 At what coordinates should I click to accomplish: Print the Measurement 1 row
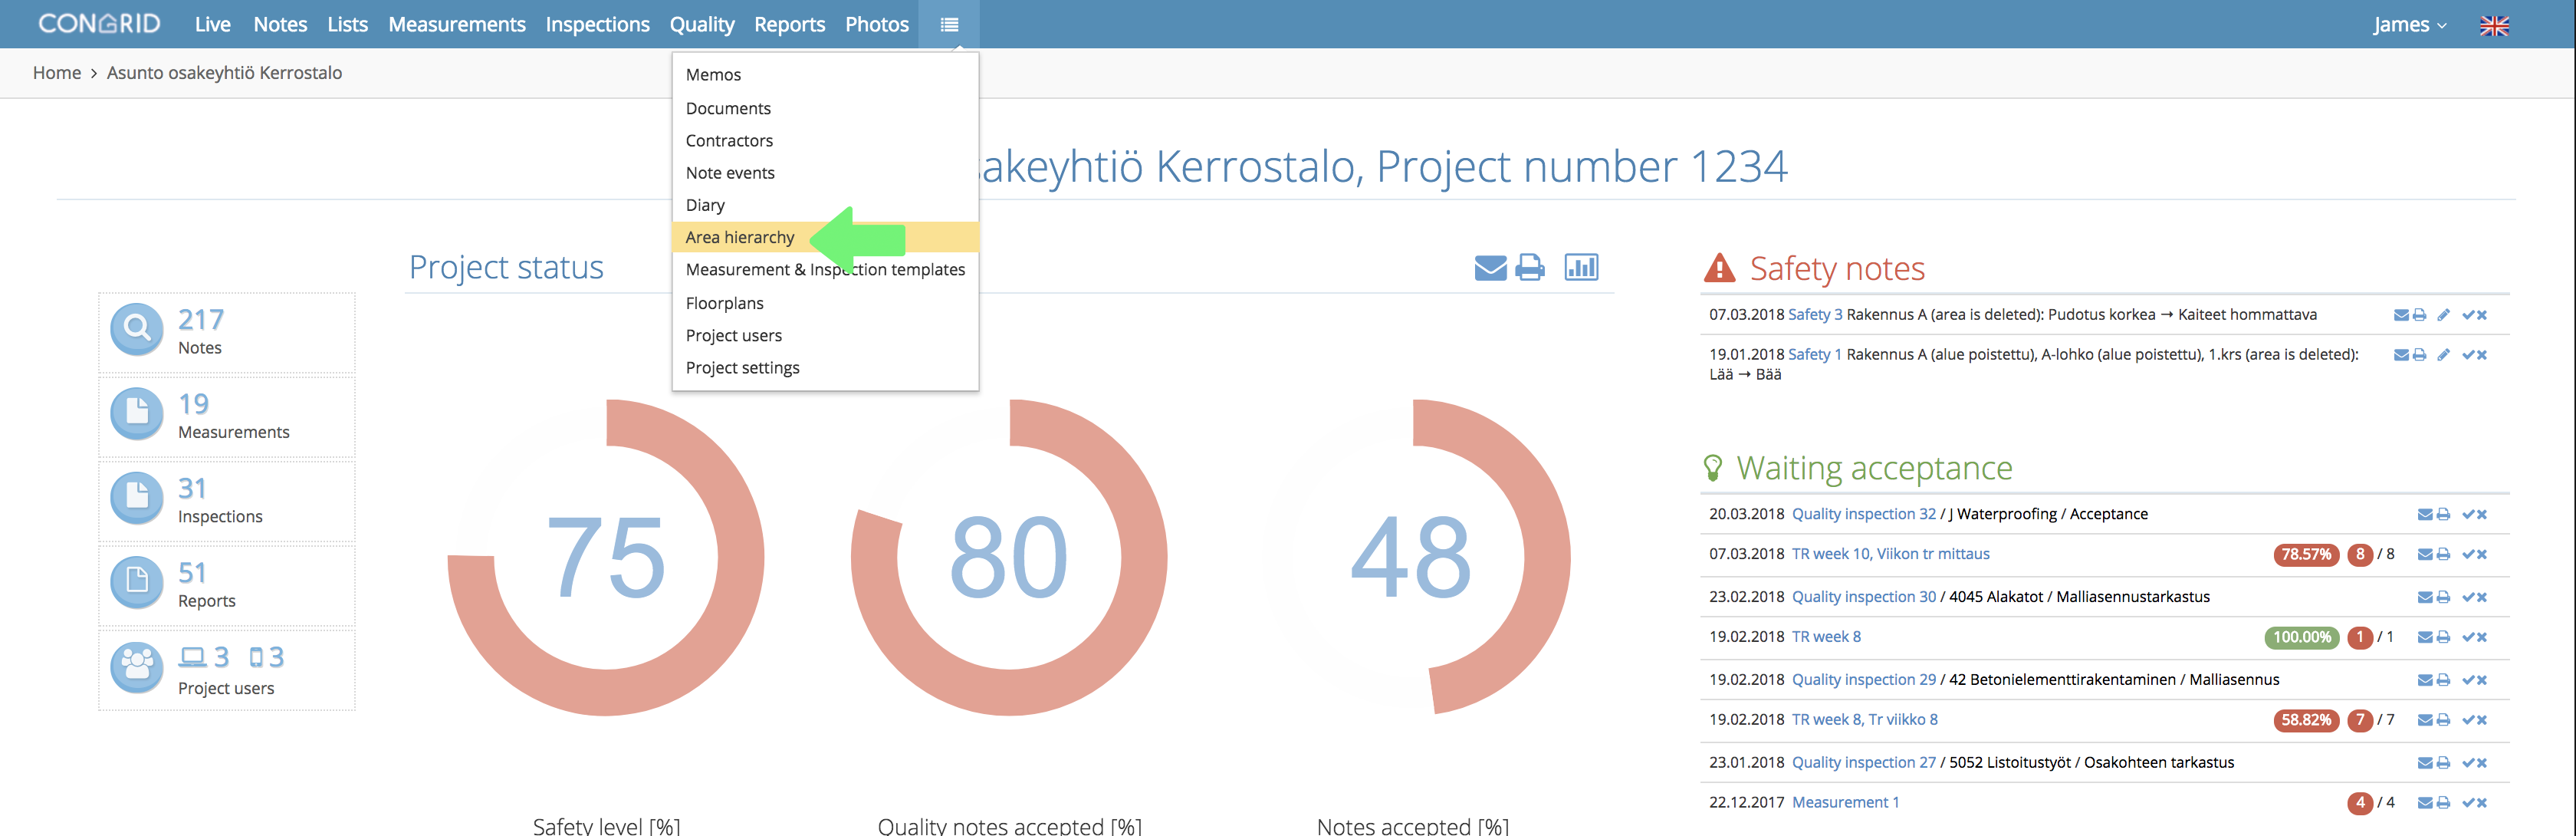click(x=2443, y=803)
